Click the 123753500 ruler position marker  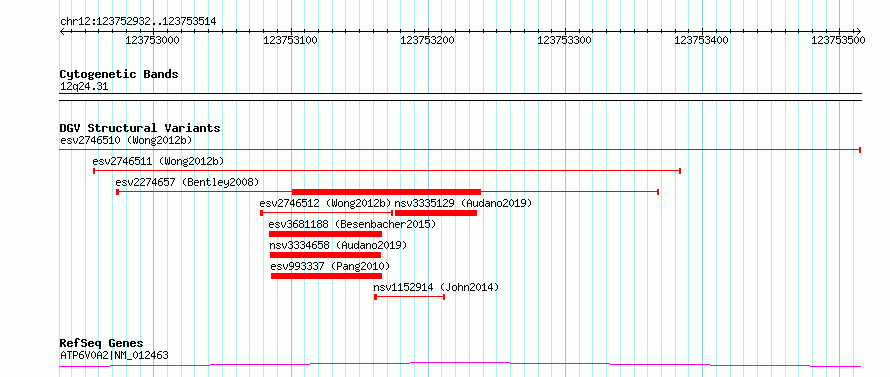[838, 40]
